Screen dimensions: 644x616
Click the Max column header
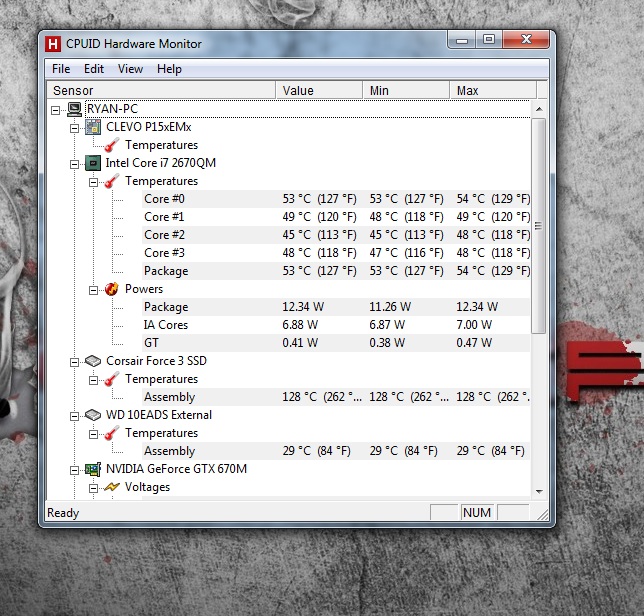tap(493, 90)
